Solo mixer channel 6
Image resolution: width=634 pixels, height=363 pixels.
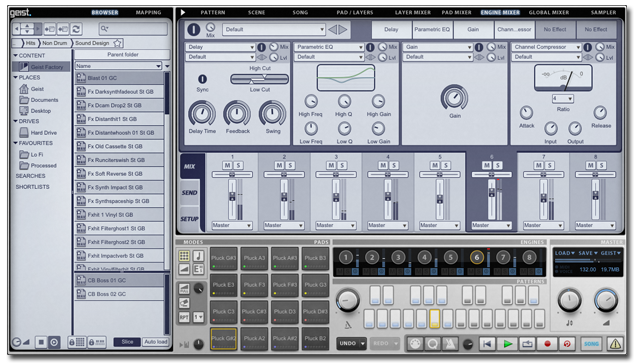(x=497, y=165)
